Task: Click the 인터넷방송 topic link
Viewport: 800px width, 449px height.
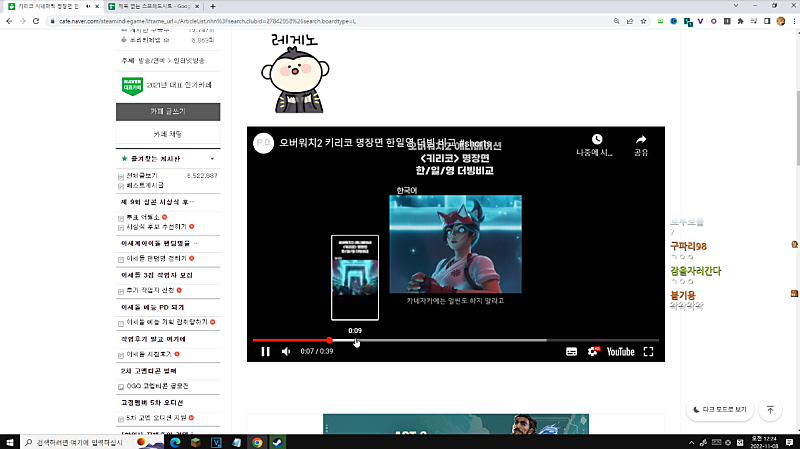Action: click(189, 61)
